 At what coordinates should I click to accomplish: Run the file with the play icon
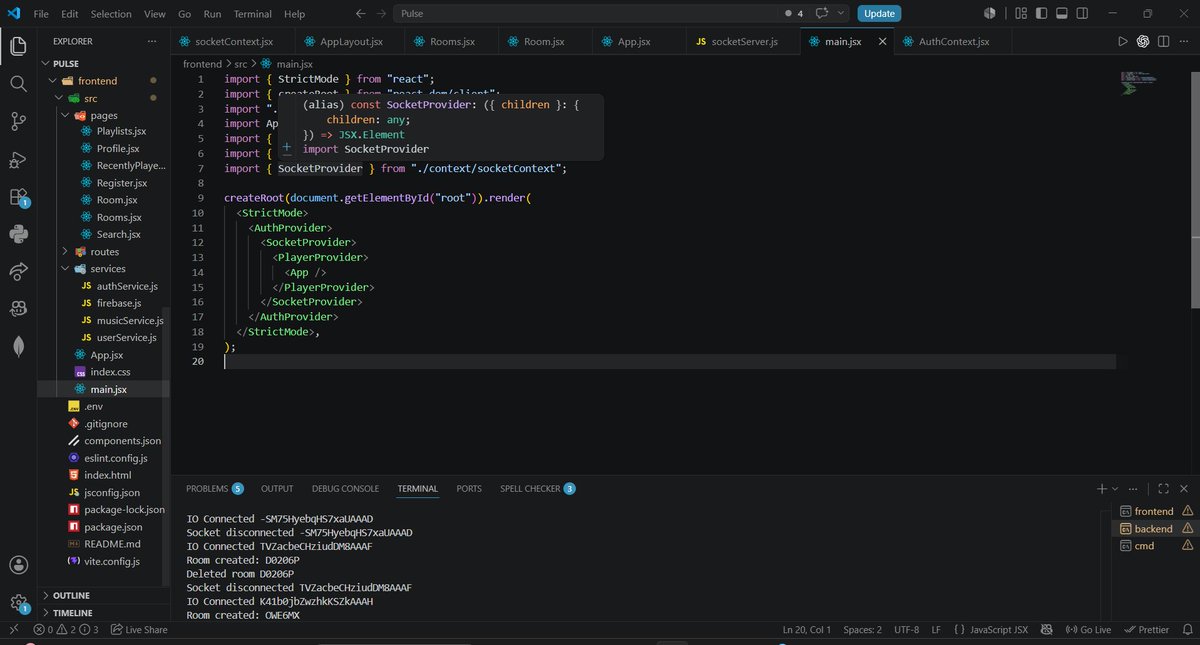tap(1122, 41)
